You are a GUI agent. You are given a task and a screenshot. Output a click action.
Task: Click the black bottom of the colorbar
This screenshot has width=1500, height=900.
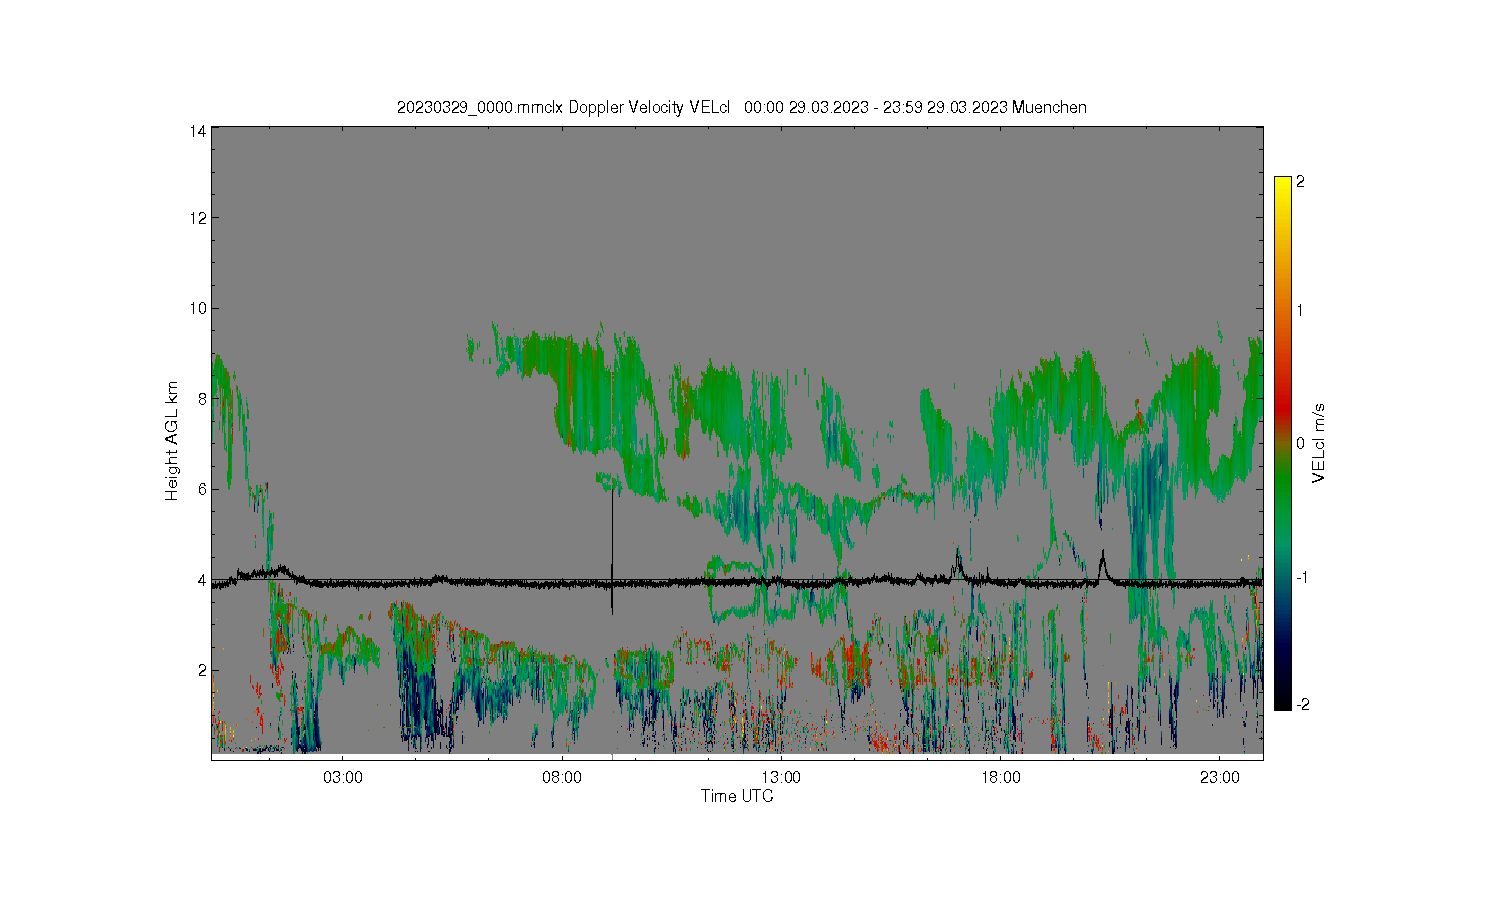[x=1282, y=702]
